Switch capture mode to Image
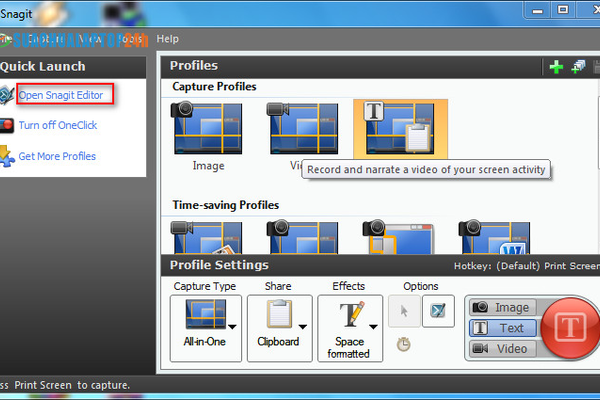This screenshot has height=400, width=600. coord(502,307)
